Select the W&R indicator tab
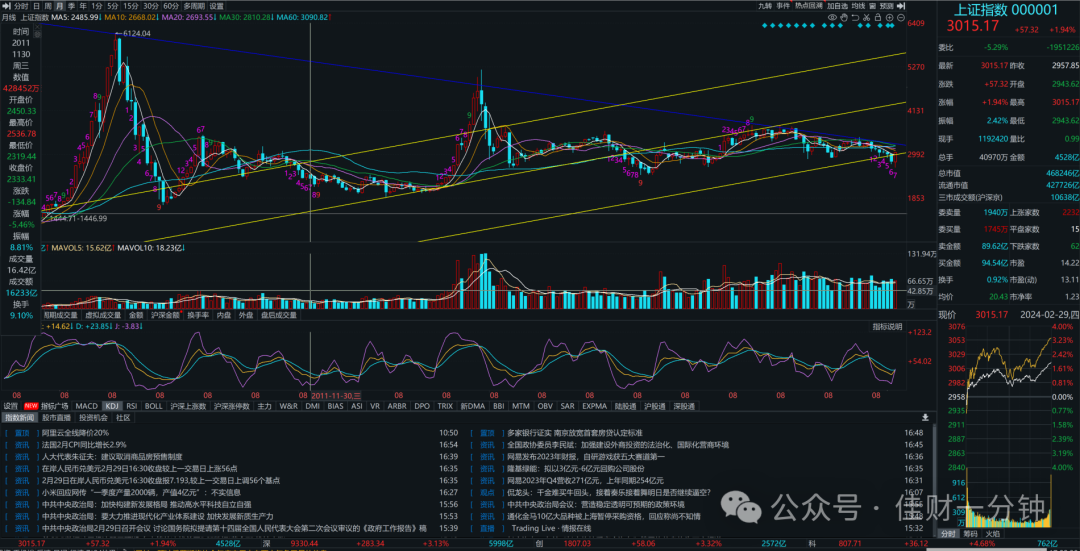The height and width of the screenshot is (551, 1080). [x=289, y=406]
